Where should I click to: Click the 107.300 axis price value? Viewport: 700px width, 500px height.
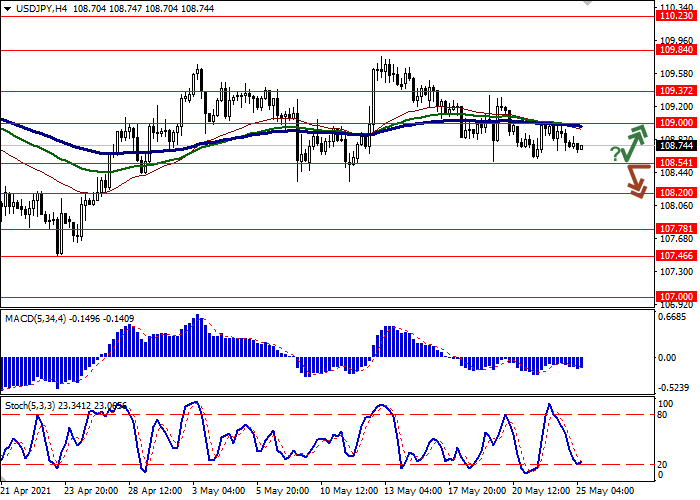(x=676, y=271)
